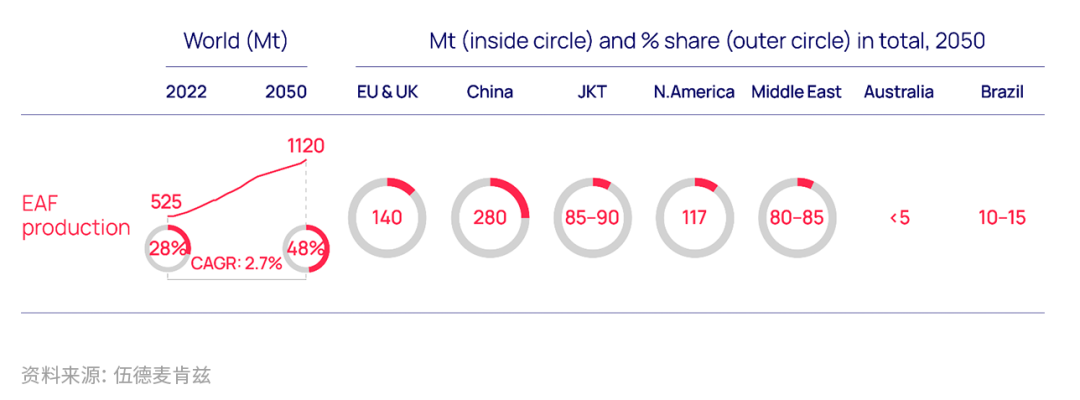
Task: Click Brazil's 10–15 value
Action: pyautogui.click(x=1002, y=218)
